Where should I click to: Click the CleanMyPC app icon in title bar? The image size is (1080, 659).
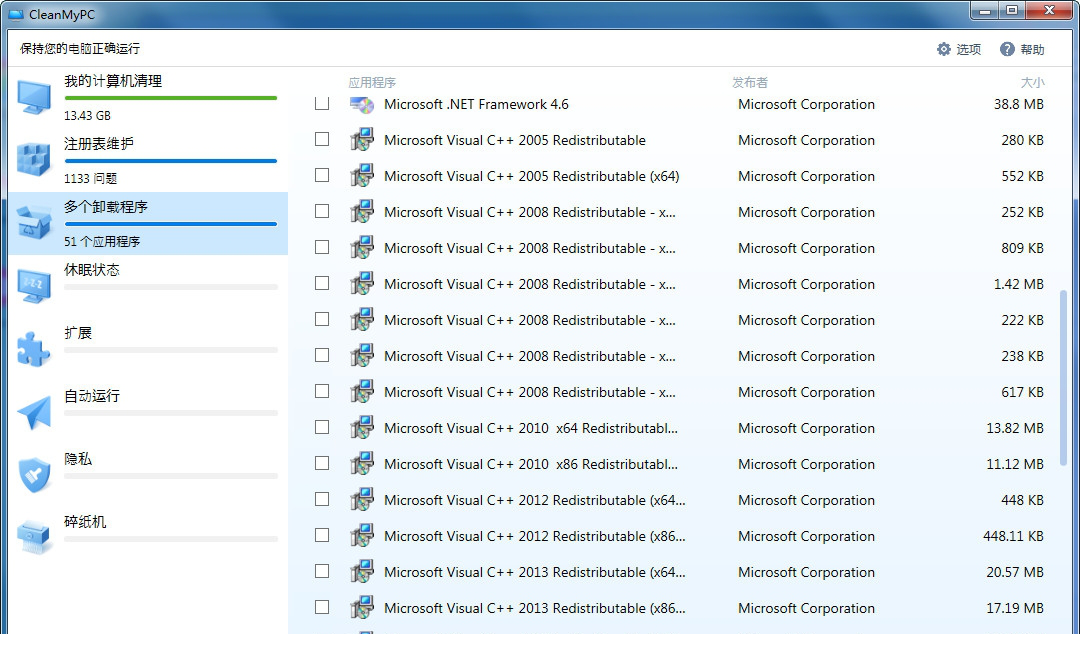coord(16,14)
